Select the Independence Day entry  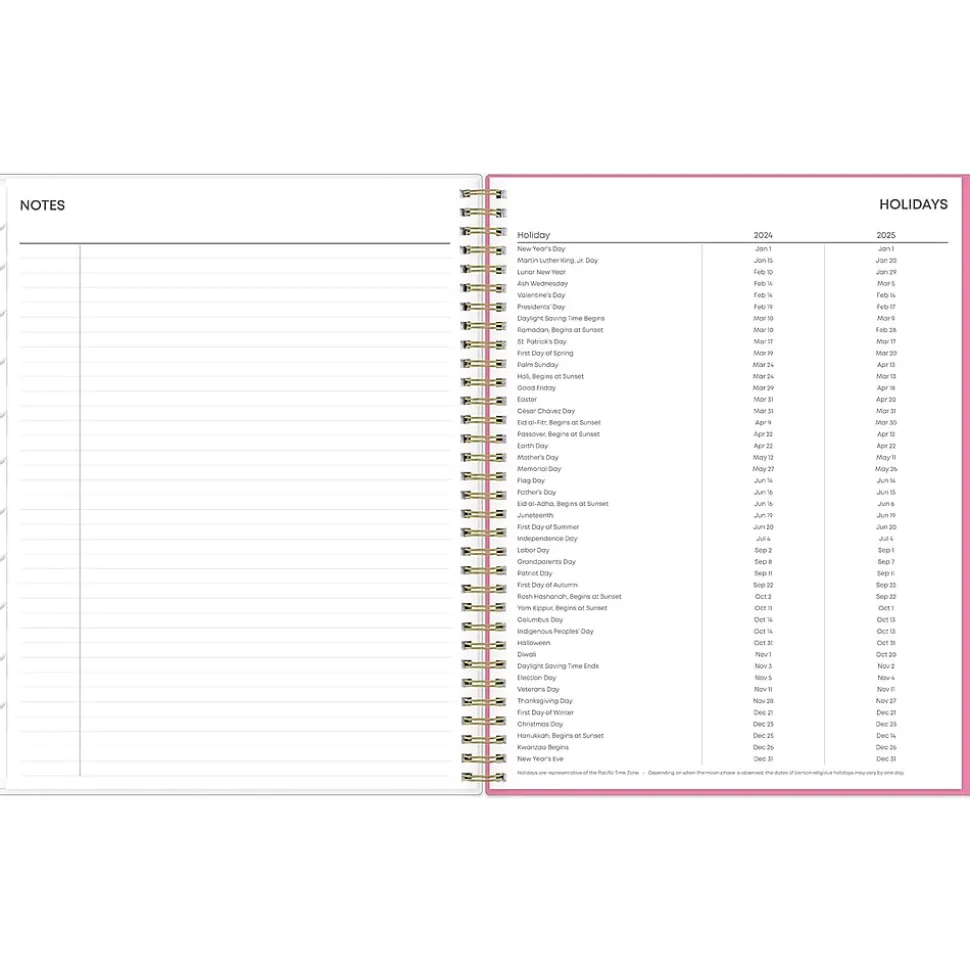point(547,539)
